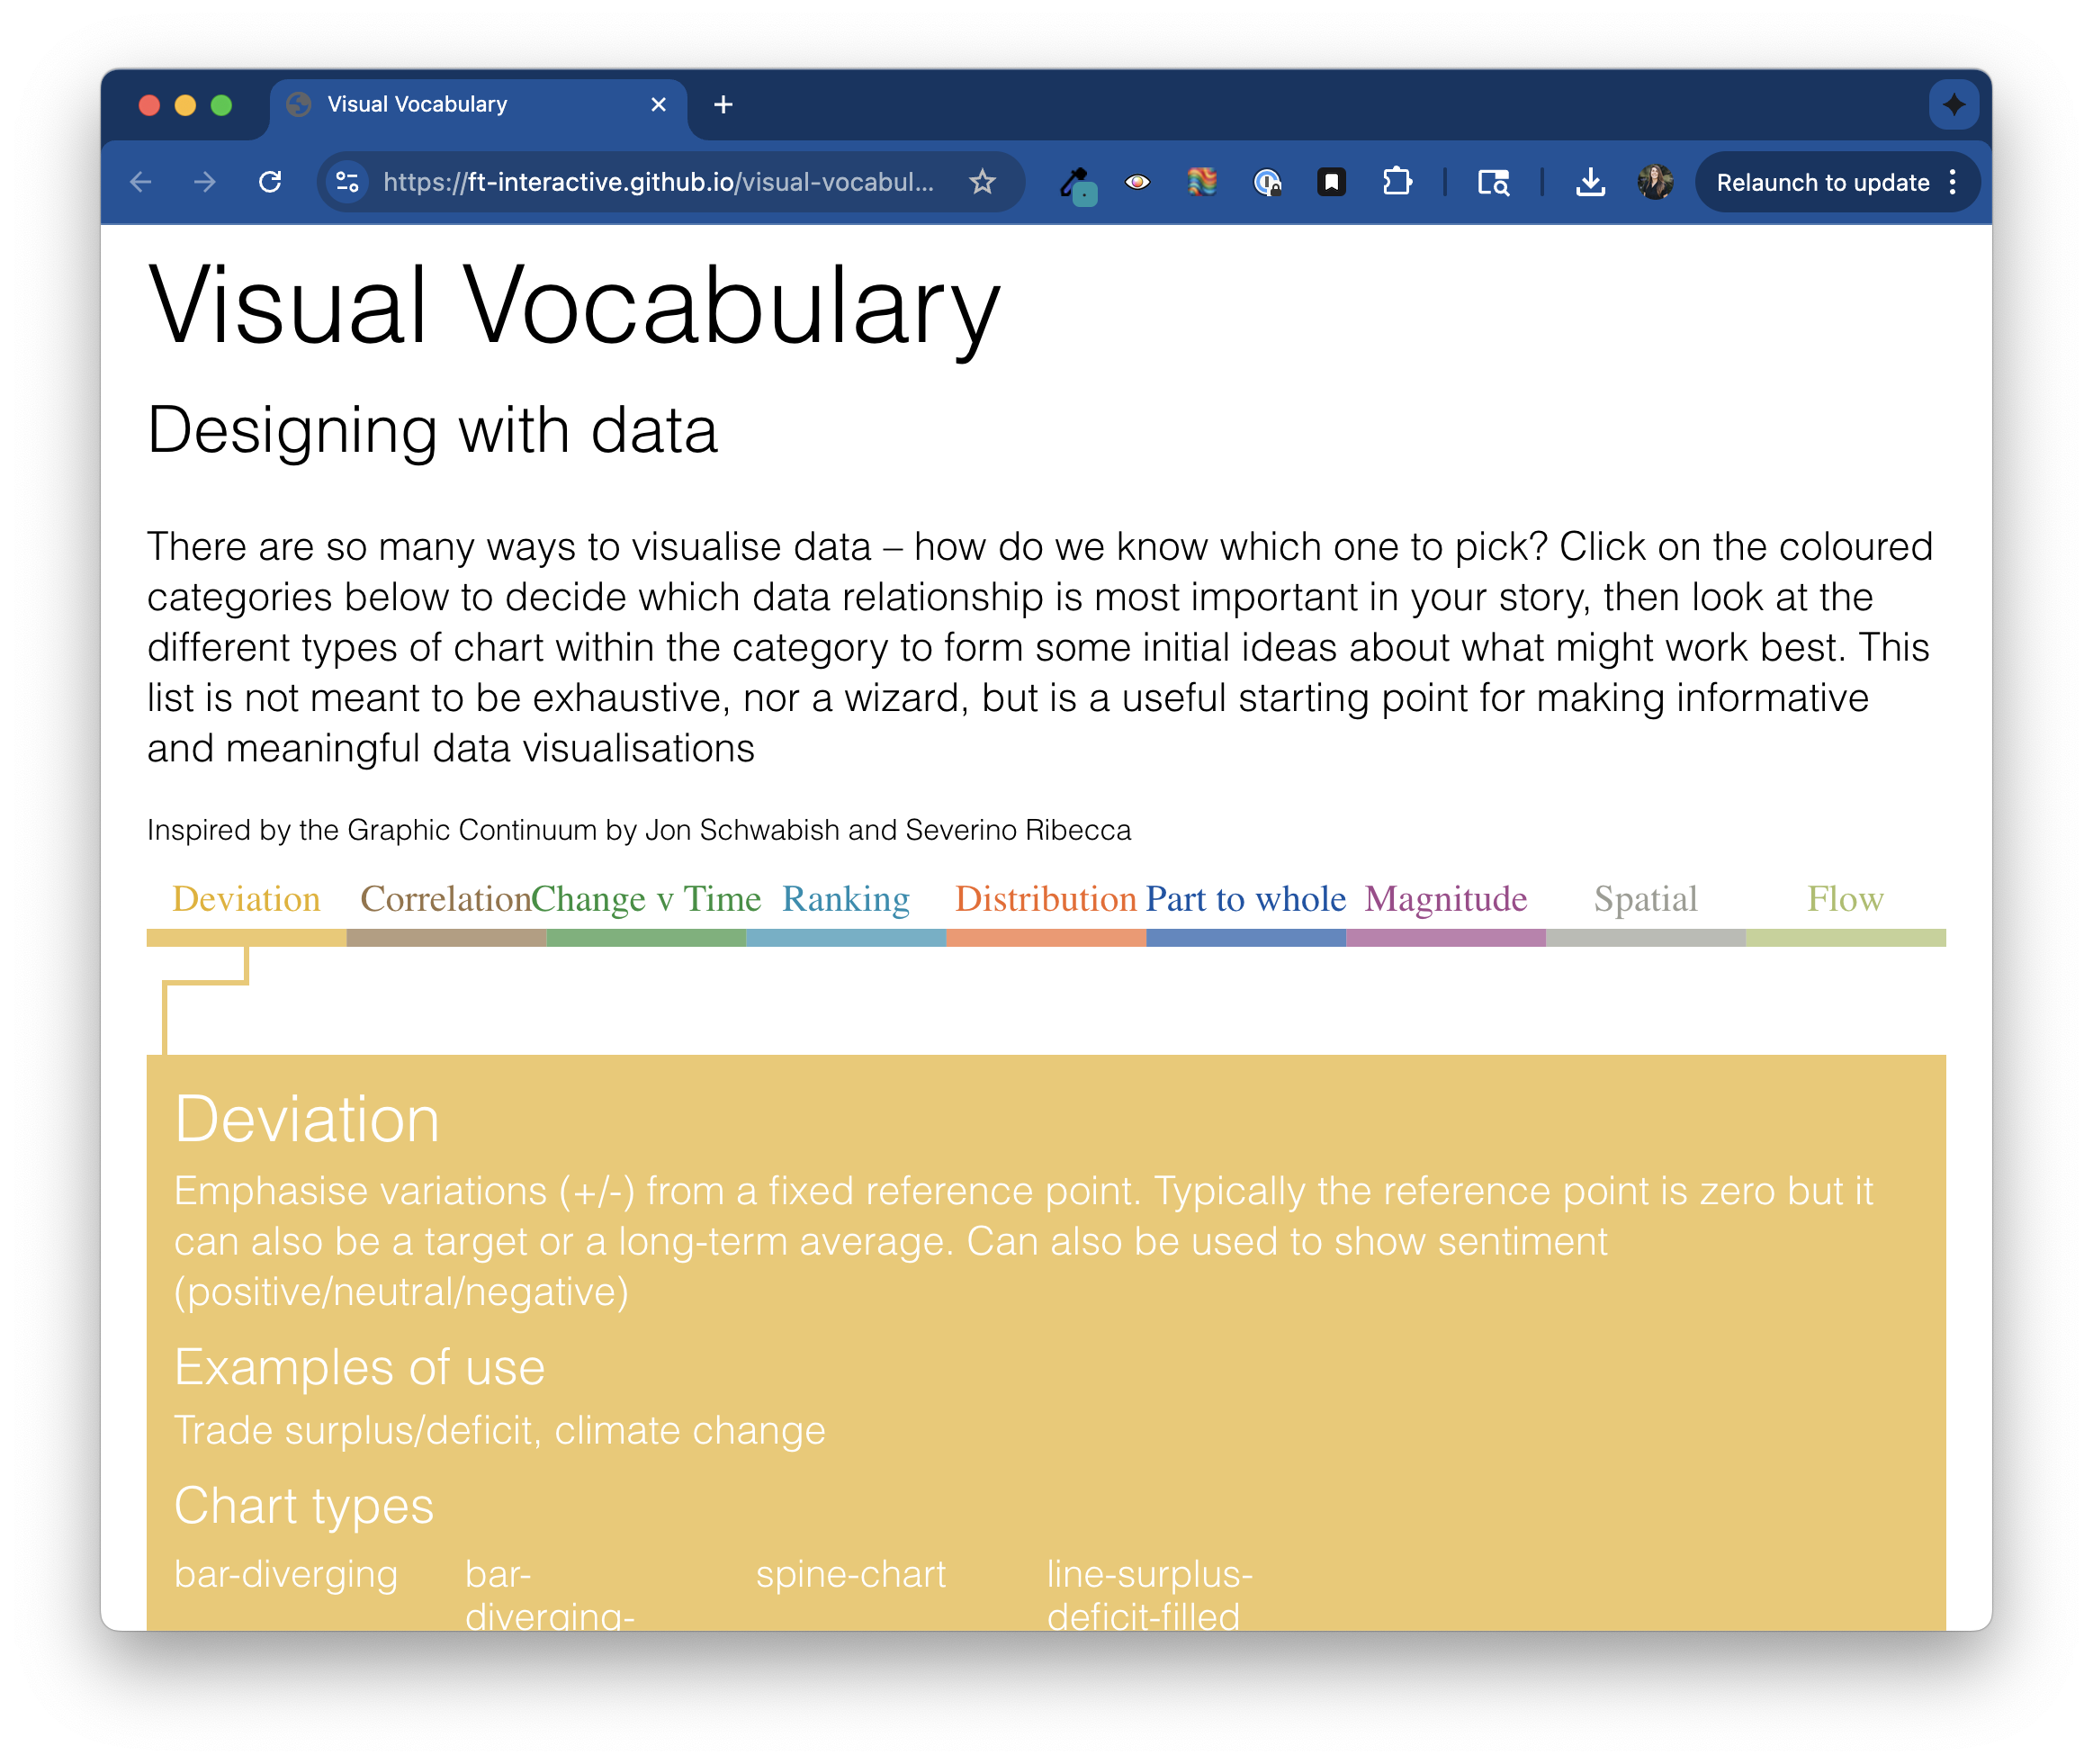Open the tab search icon

[x=1493, y=182]
